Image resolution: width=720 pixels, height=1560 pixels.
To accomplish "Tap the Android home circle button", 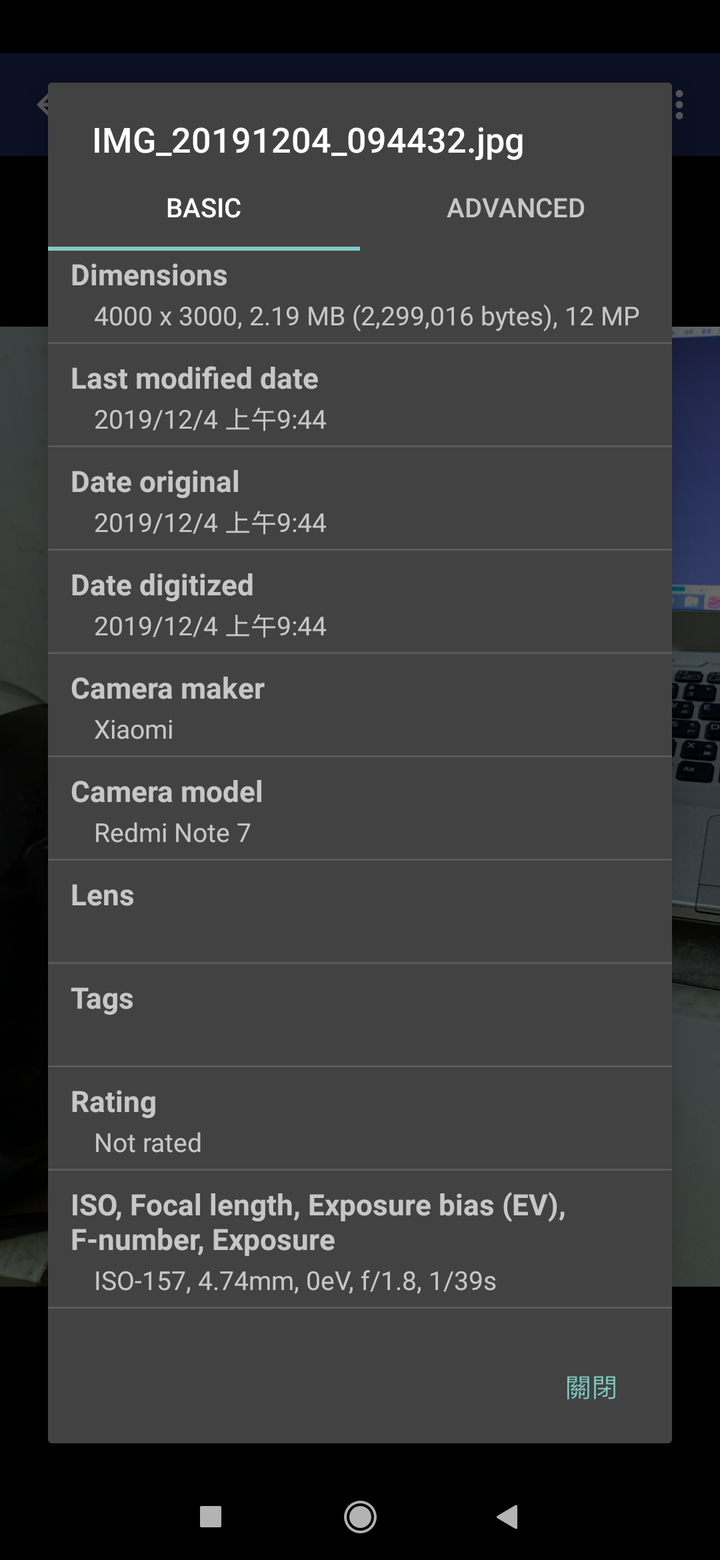I will pos(360,1517).
